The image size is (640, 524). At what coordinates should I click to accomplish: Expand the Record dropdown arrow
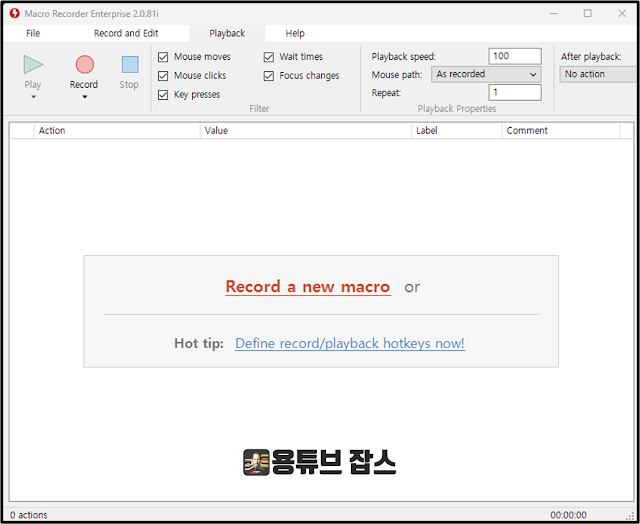(84, 97)
